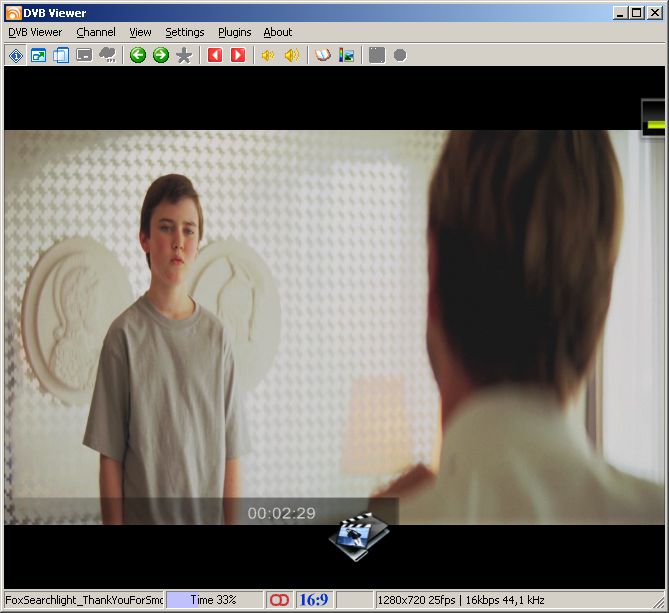
Task: Open the Plugins menu
Action: [234, 32]
